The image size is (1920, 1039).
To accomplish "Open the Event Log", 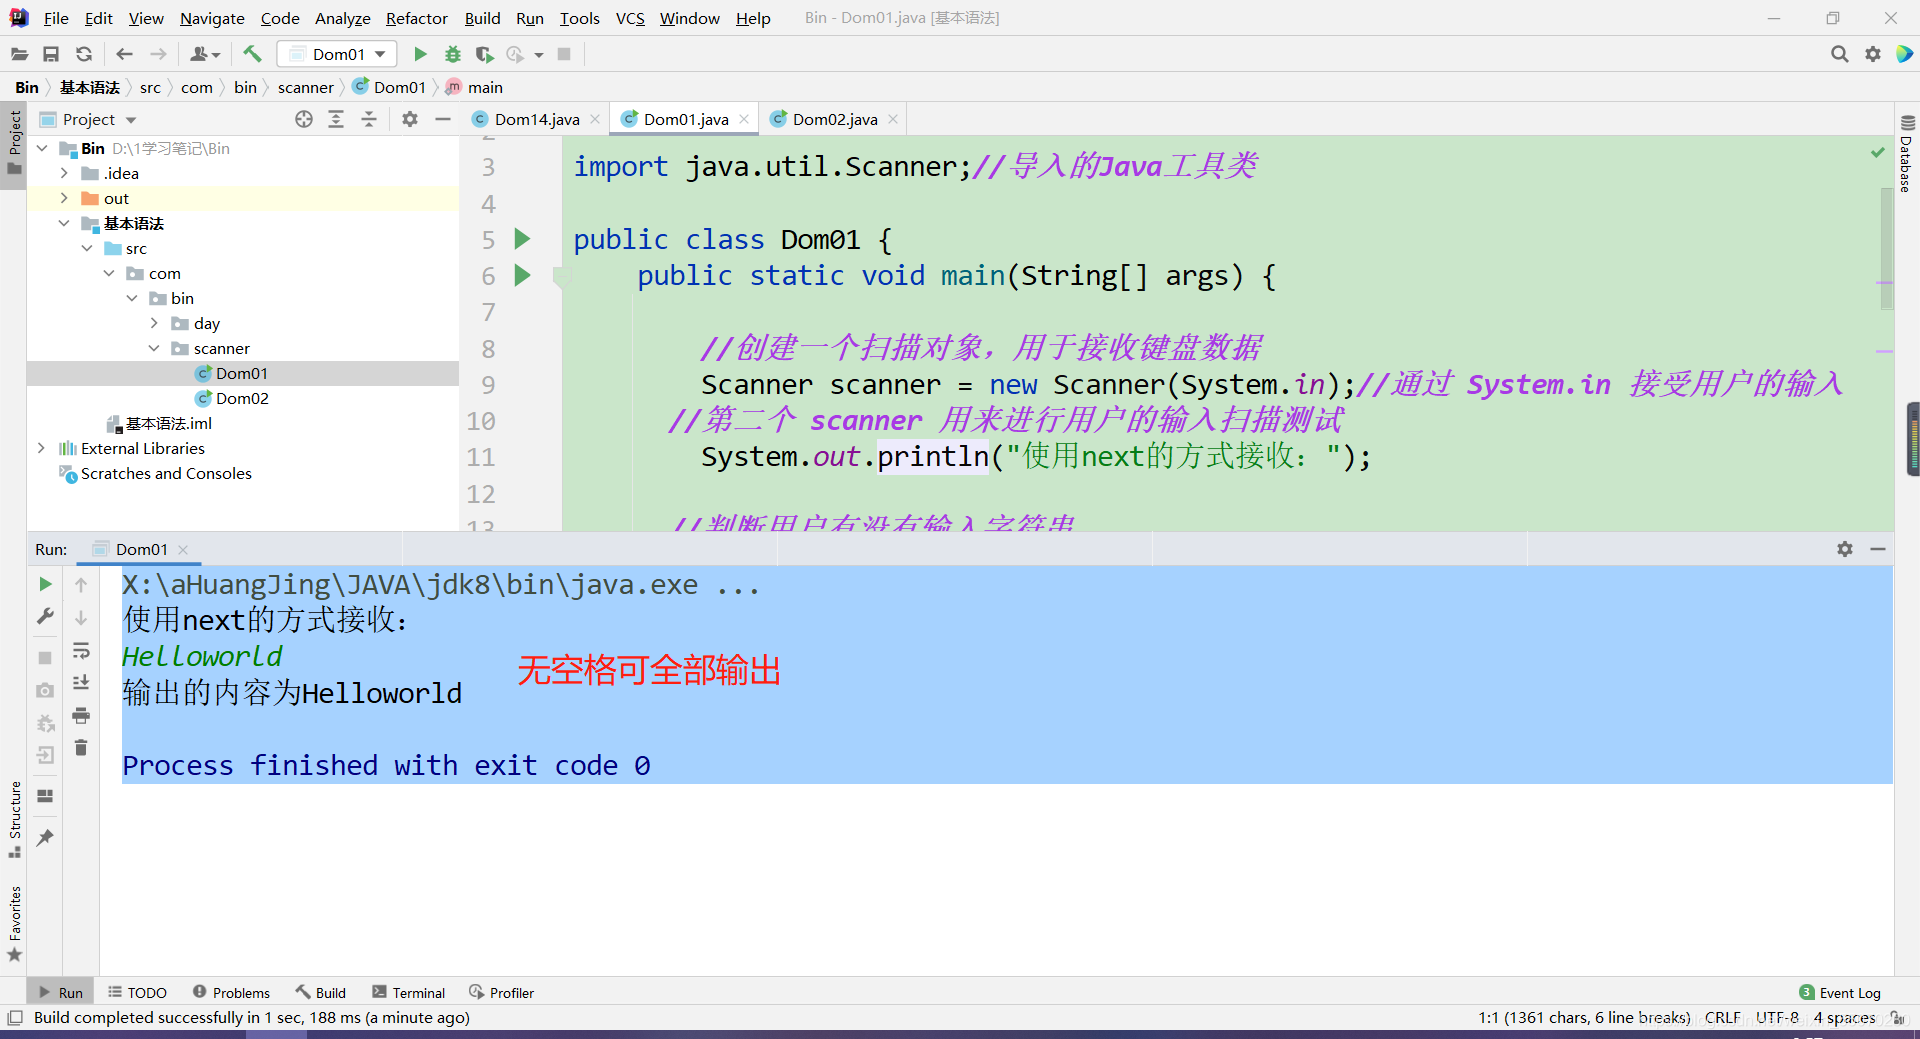I will [1840, 992].
